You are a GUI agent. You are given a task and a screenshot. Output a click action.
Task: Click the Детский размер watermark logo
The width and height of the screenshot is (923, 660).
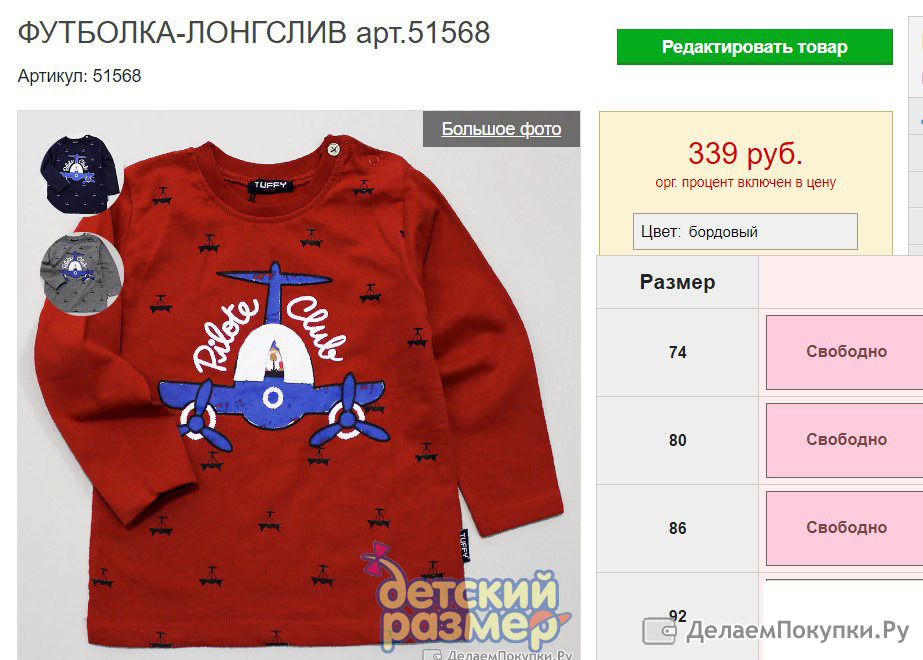465,601
